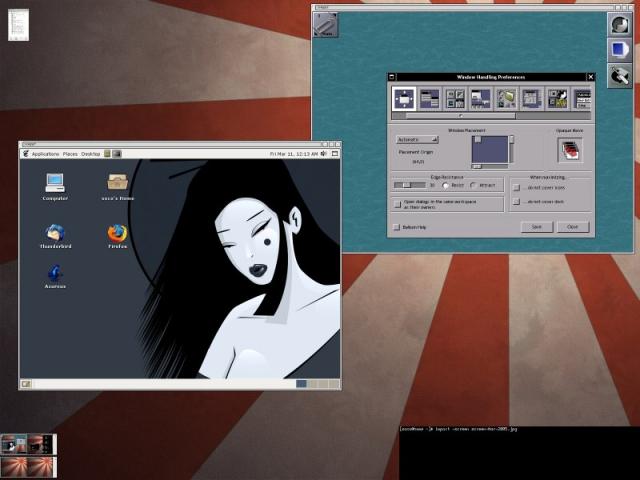
Task: Toggle the Balloon Help checkbox
Action: tap(397, 227)
